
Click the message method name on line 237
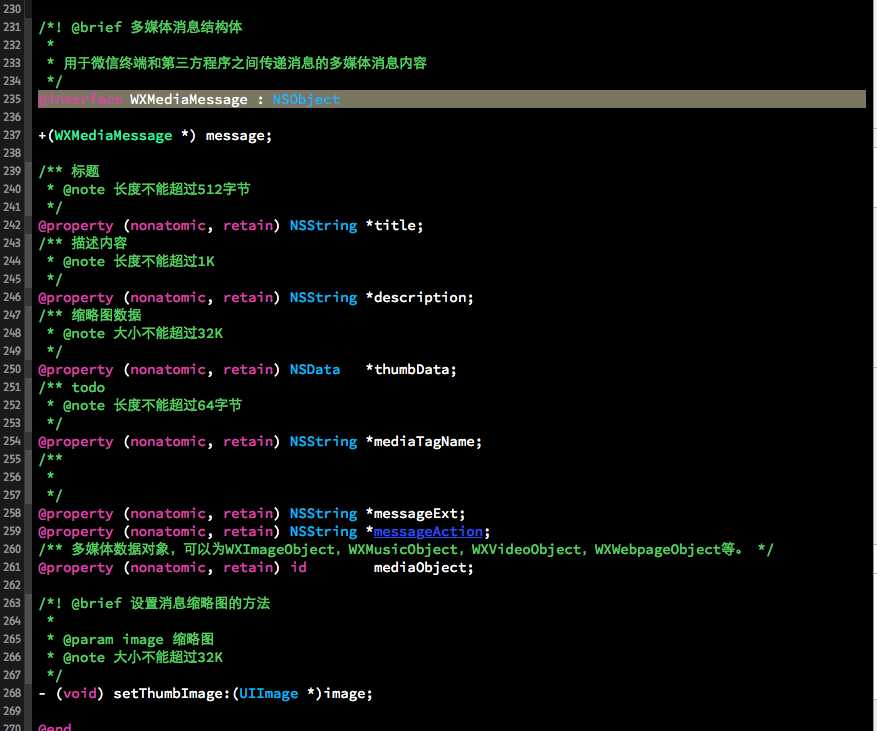(x=234, y=136)
